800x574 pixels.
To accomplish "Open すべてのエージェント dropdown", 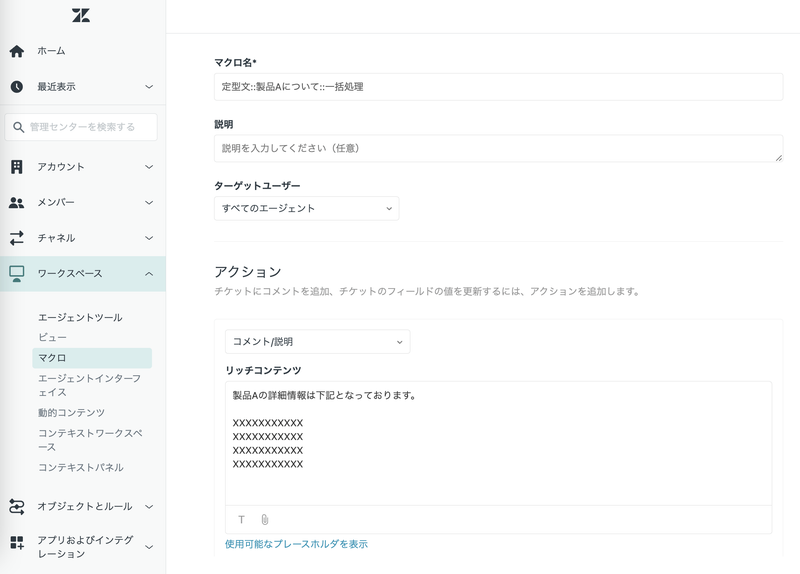I will click(307, 208).
